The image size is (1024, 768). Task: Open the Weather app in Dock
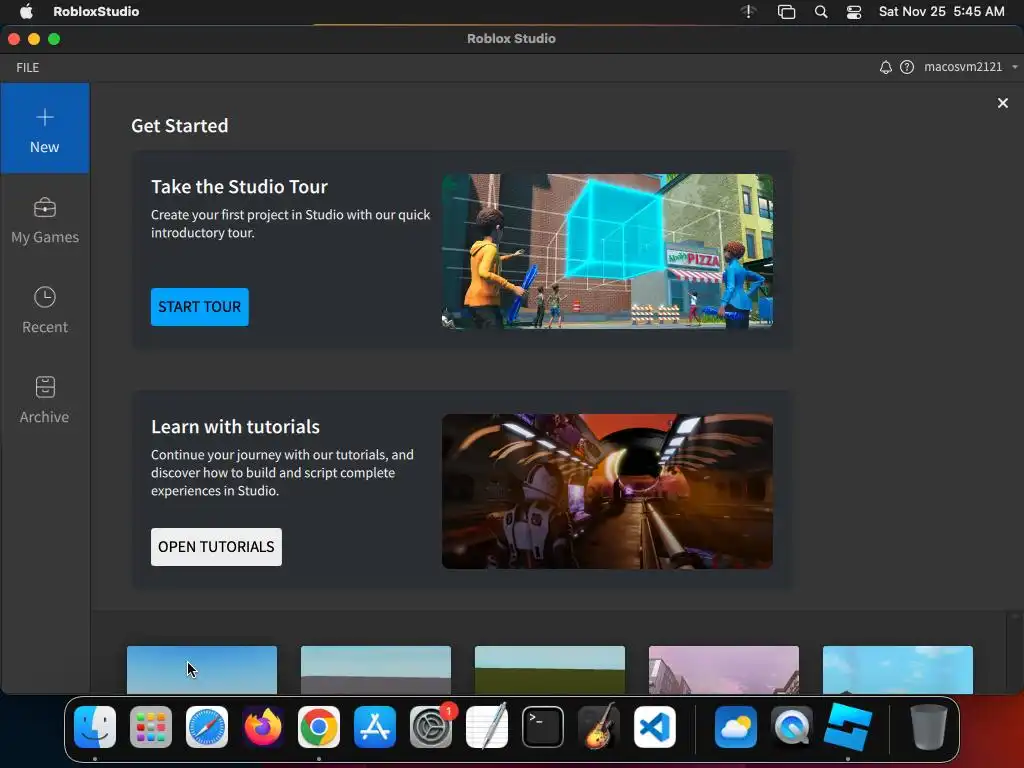click(736, 727)
